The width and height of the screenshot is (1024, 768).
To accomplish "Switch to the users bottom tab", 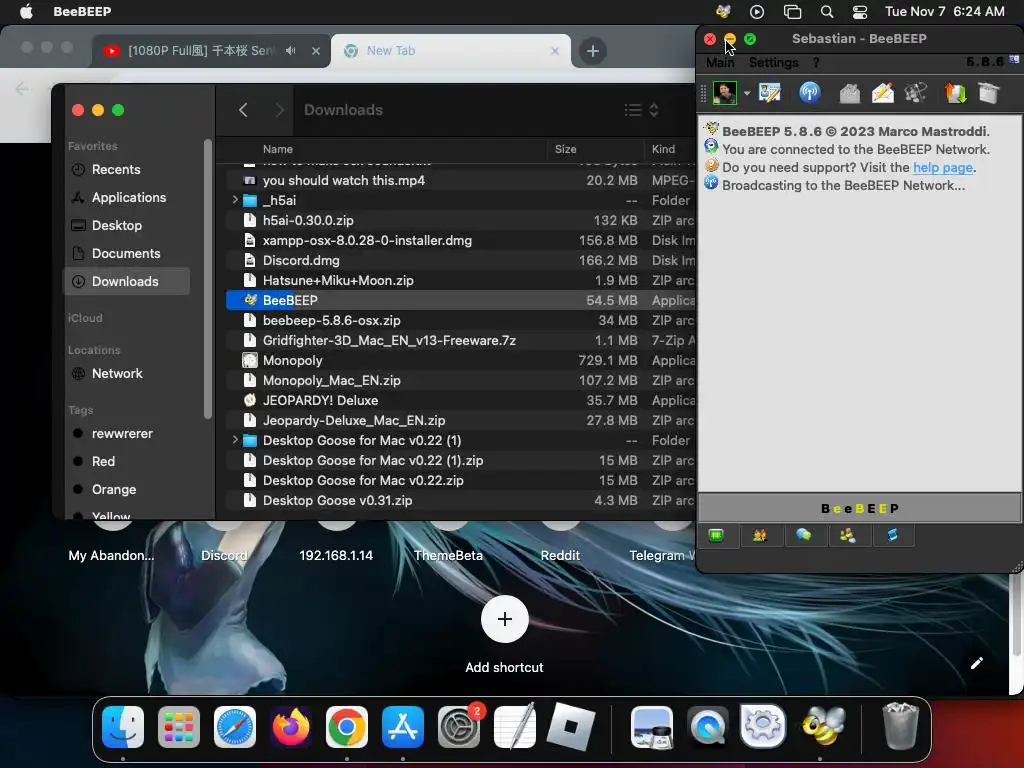I will click(x=760, y=536).
